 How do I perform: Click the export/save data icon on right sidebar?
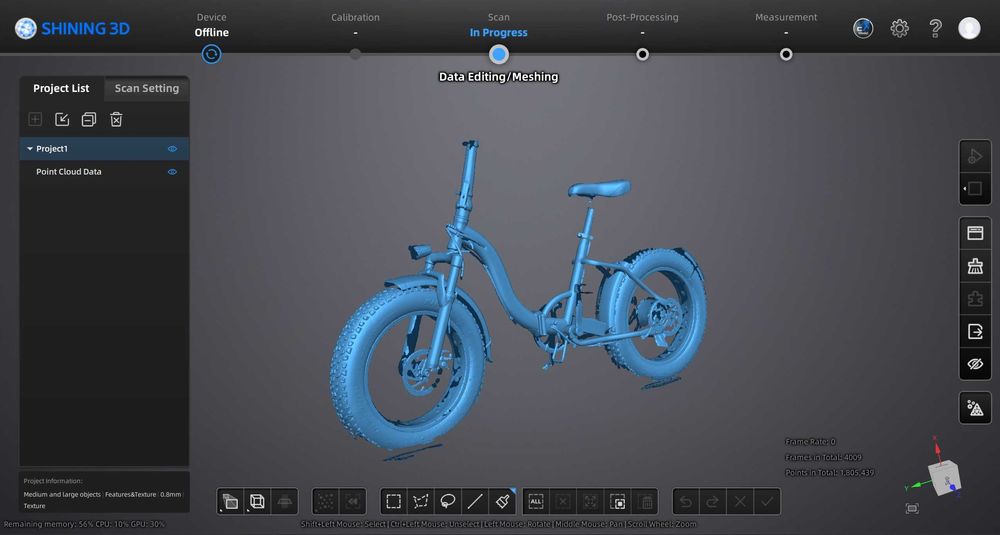tap(975, 331)
